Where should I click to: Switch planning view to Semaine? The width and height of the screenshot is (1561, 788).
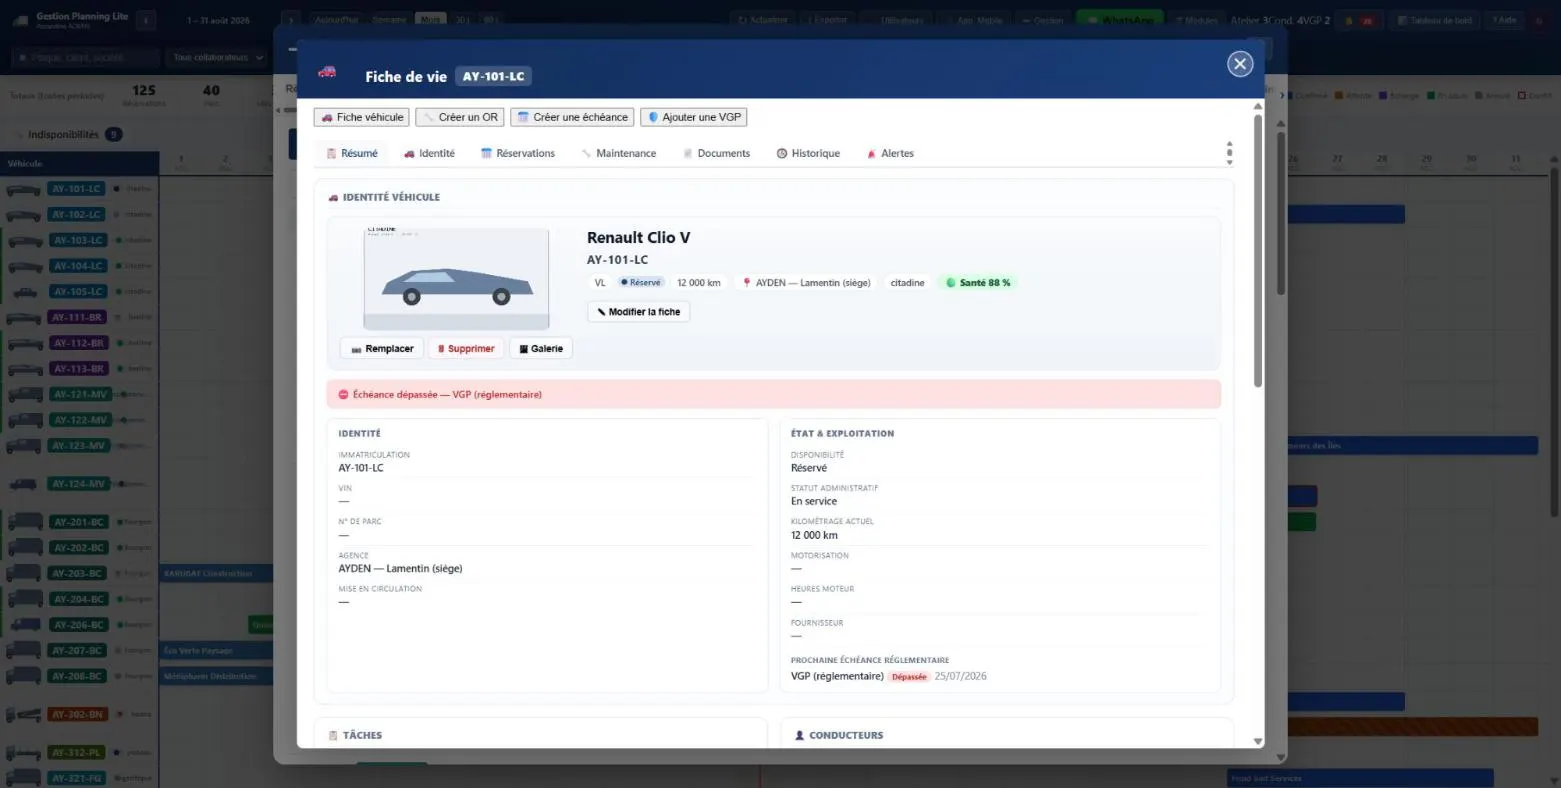click(388, 20)
